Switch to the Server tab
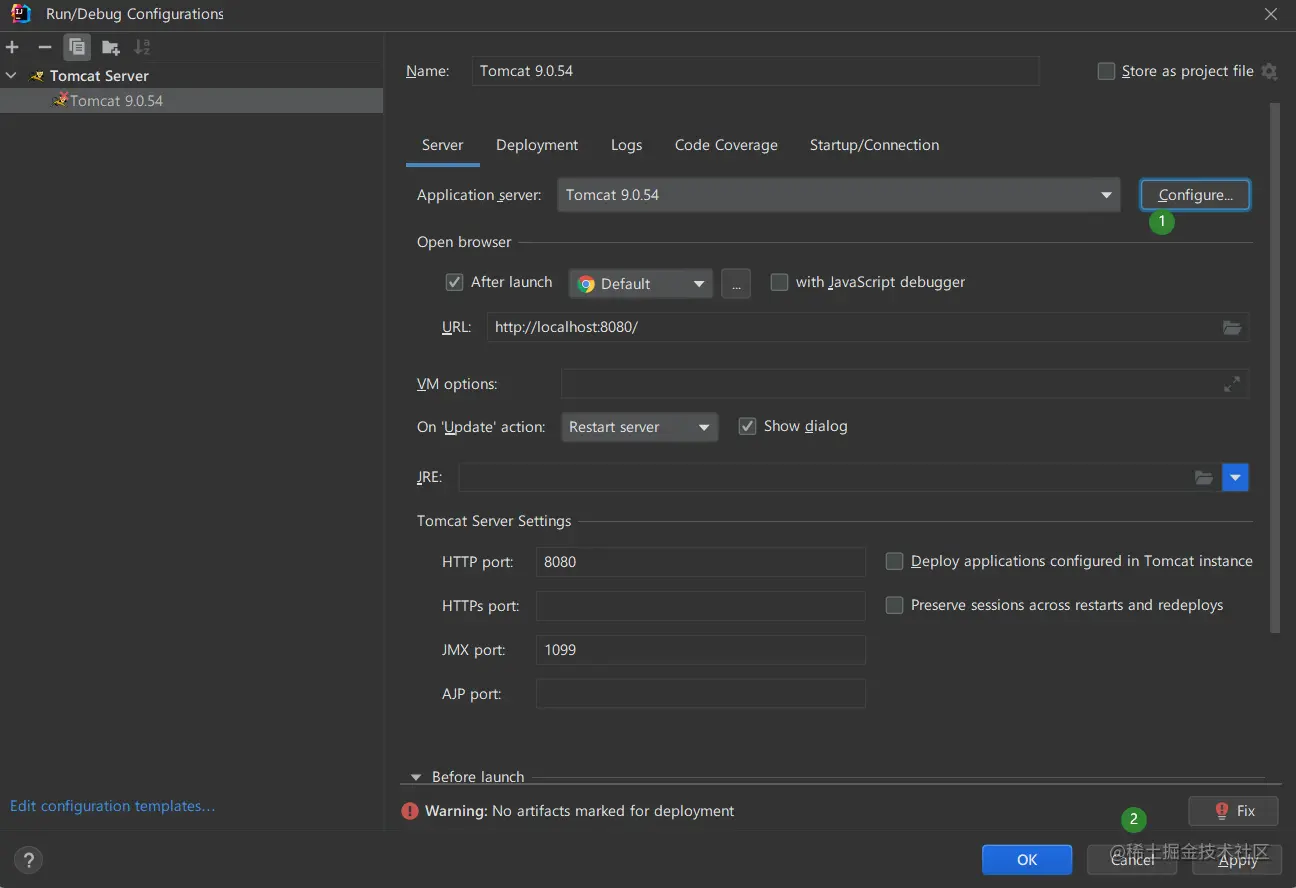This screenshot has height=888, width=1296. (x=442, y=145)
